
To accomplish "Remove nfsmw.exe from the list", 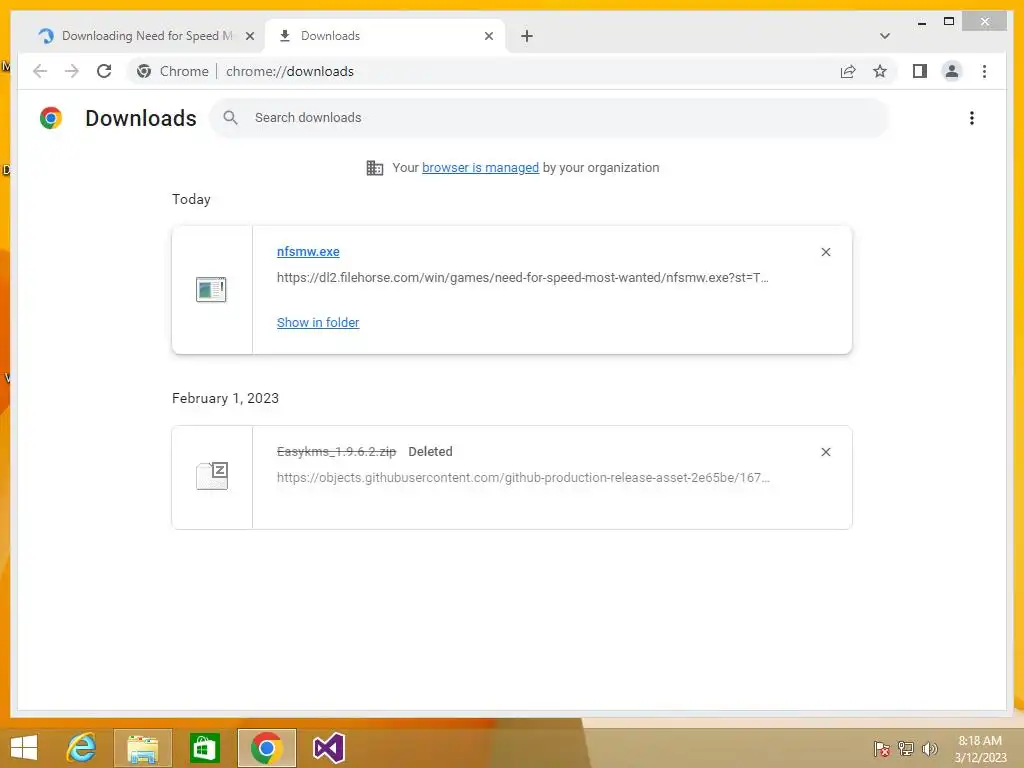I will [825, 252].
